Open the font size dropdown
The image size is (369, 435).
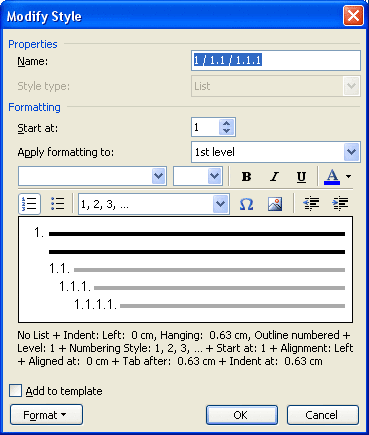[214, 176]
